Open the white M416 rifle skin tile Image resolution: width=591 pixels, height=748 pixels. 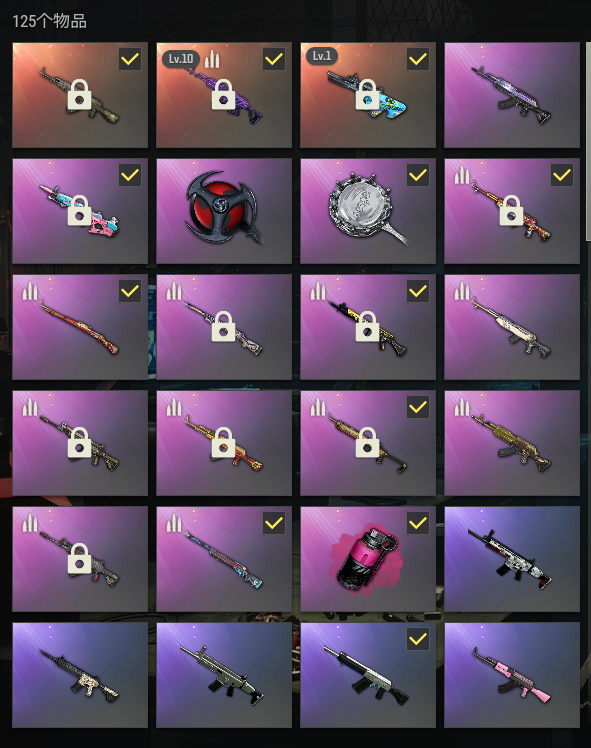(x=512, y=327)
